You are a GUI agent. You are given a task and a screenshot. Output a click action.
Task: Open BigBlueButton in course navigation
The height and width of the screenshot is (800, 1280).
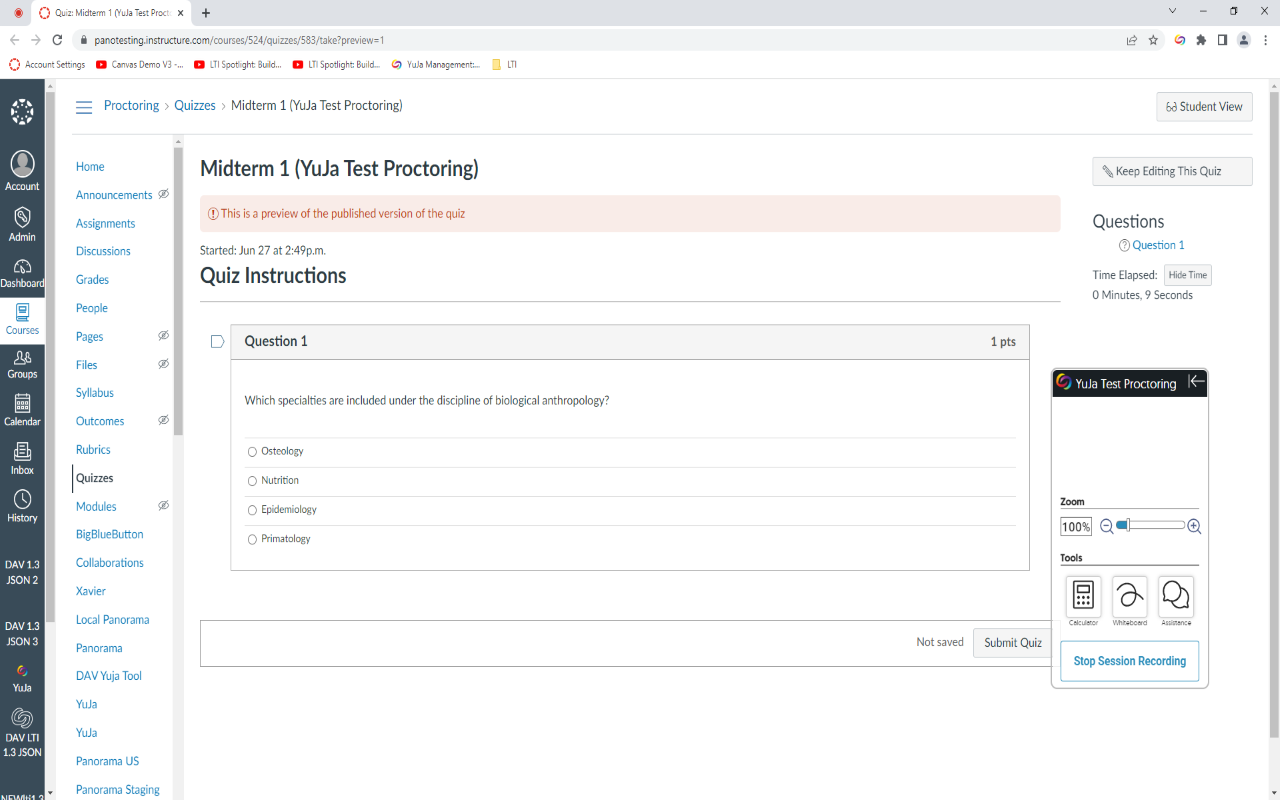point(110,534)
